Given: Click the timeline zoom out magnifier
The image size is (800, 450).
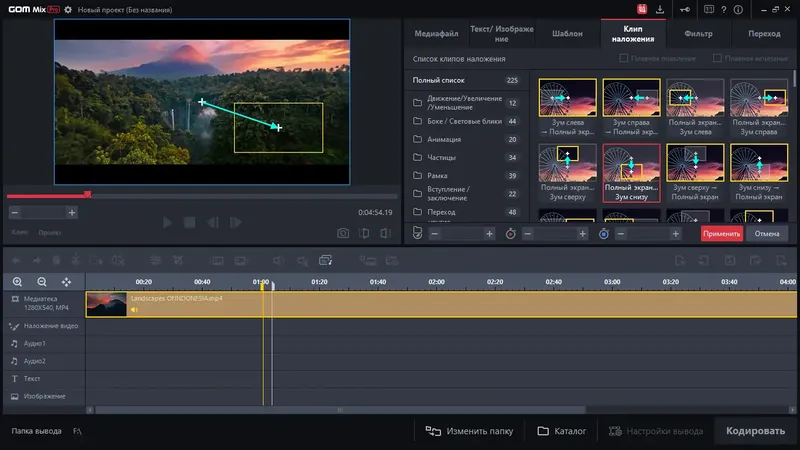Looking at the screenshot, I should pos(41,283).
